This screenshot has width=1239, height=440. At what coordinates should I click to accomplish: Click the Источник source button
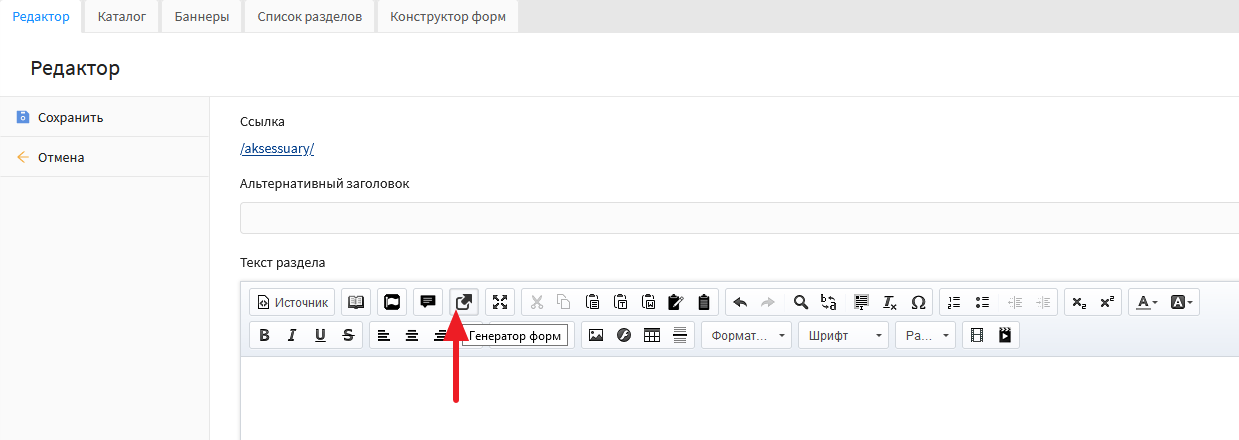(291, 302)
